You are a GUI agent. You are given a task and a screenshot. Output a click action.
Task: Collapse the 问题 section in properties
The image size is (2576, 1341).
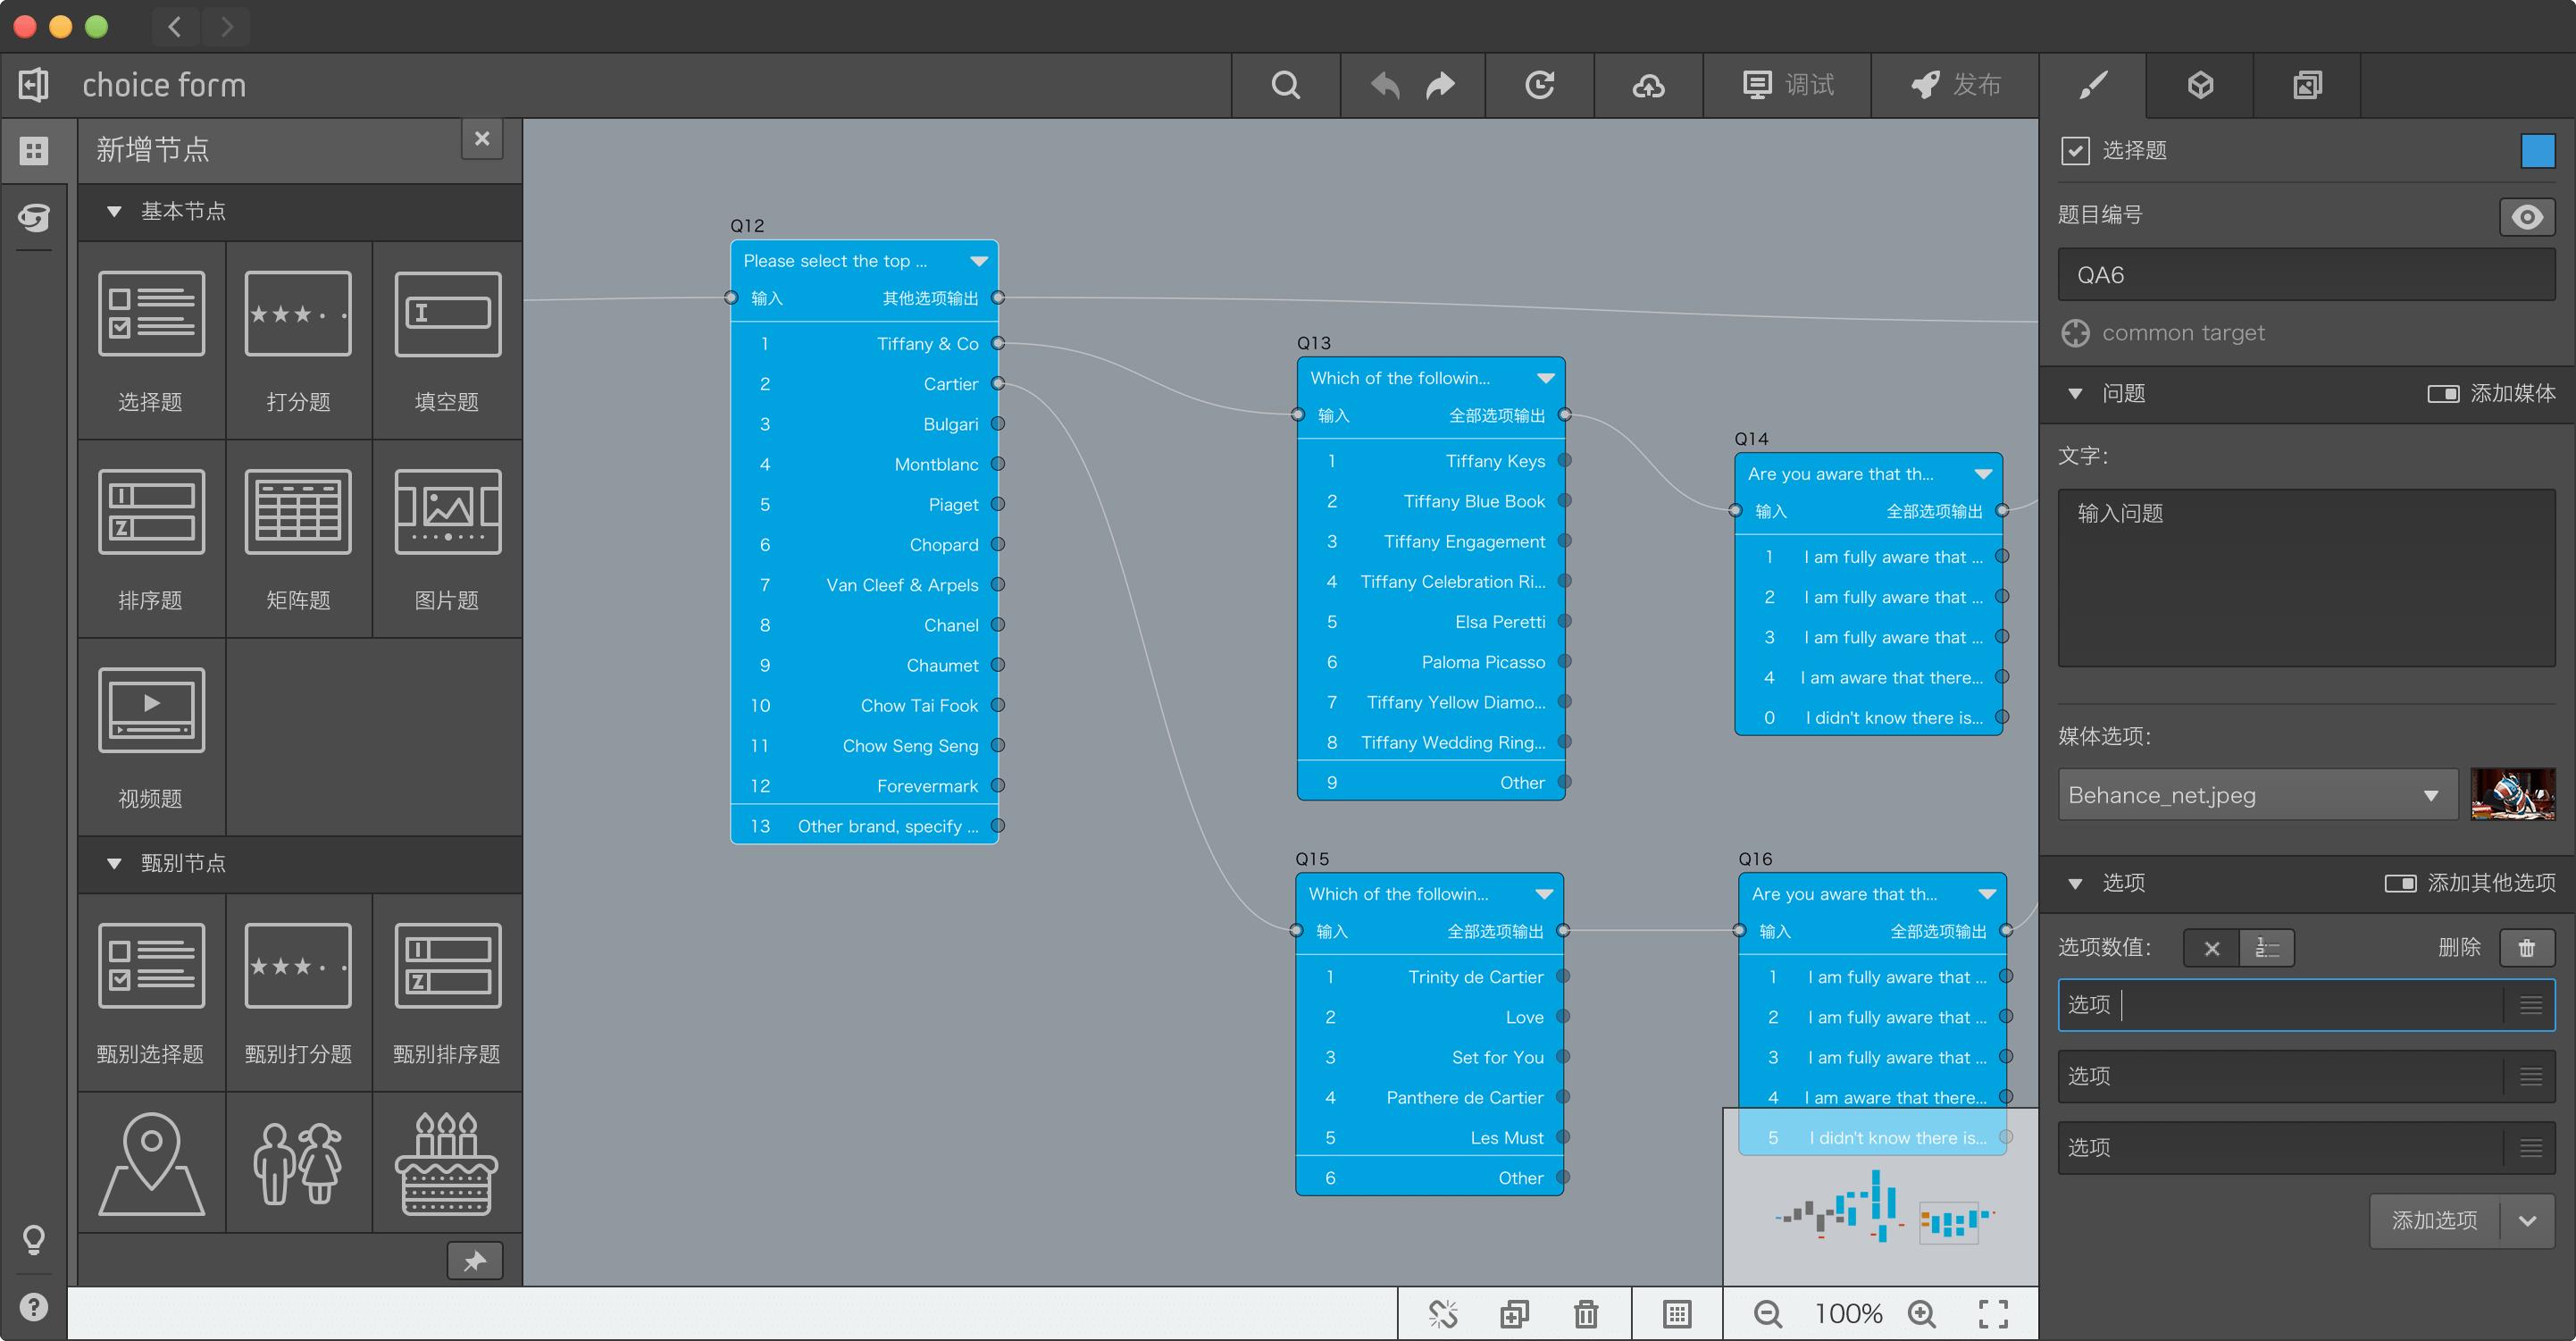pyautogui.click(x=2075, y=394)
